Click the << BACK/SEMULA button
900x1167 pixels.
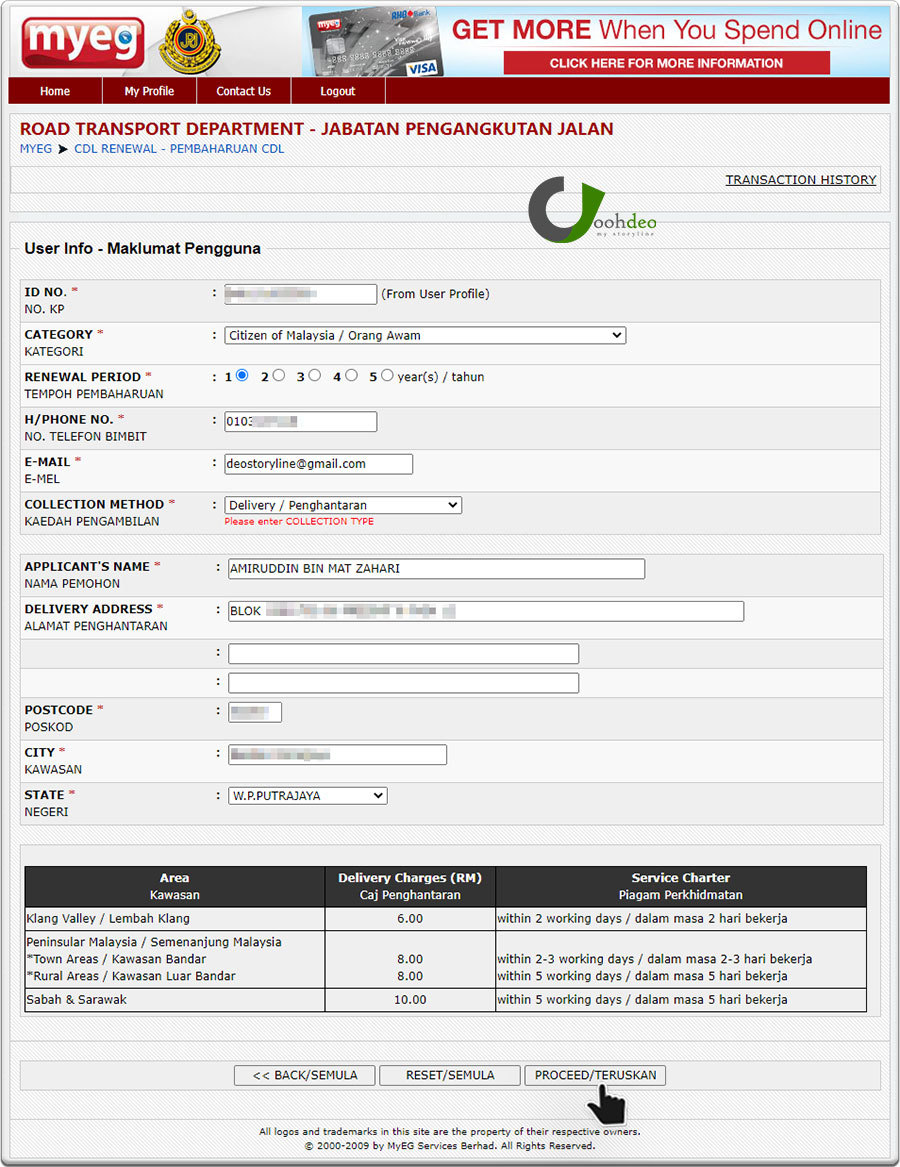(x=304, y=1075)
